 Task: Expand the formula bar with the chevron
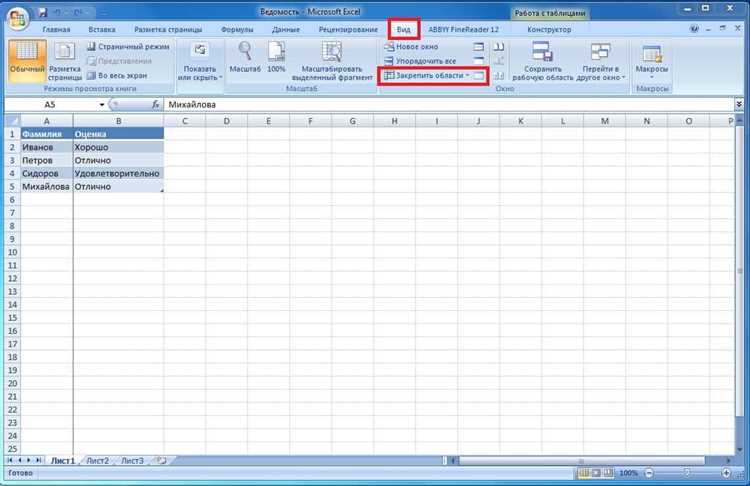[x=739, y=104]
